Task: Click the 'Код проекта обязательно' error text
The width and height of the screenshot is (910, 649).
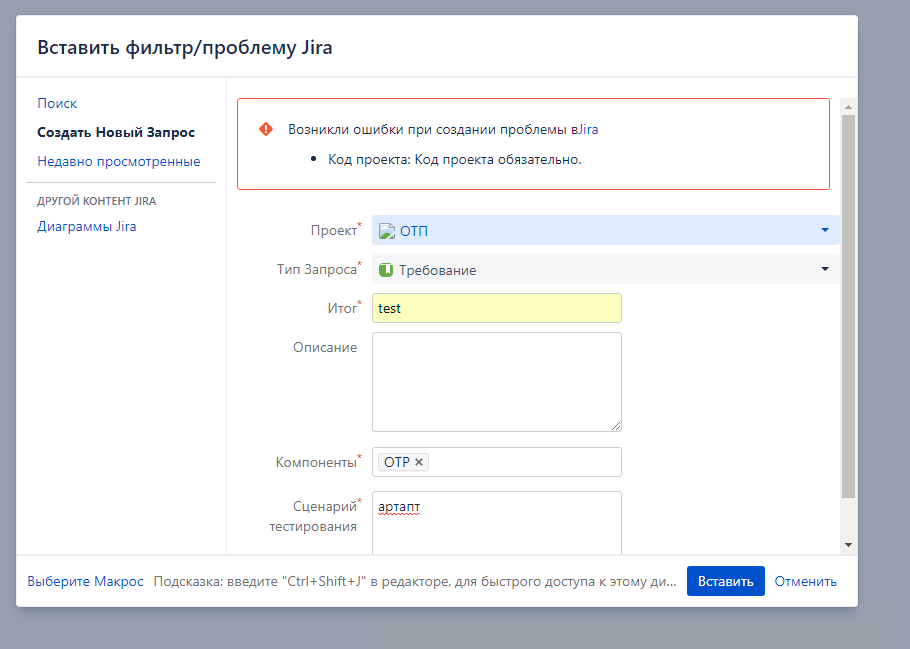Action: click(x=454, y=160)
